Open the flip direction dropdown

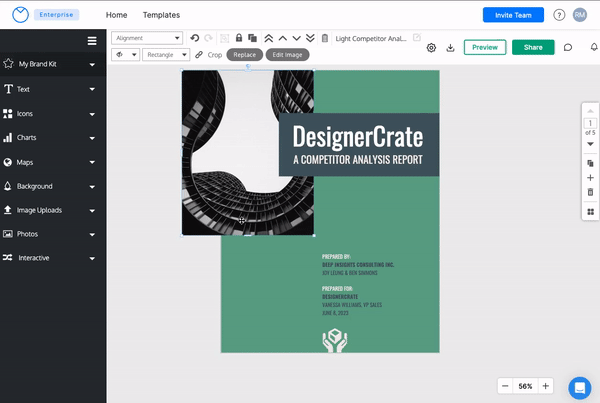coord(126,55)
